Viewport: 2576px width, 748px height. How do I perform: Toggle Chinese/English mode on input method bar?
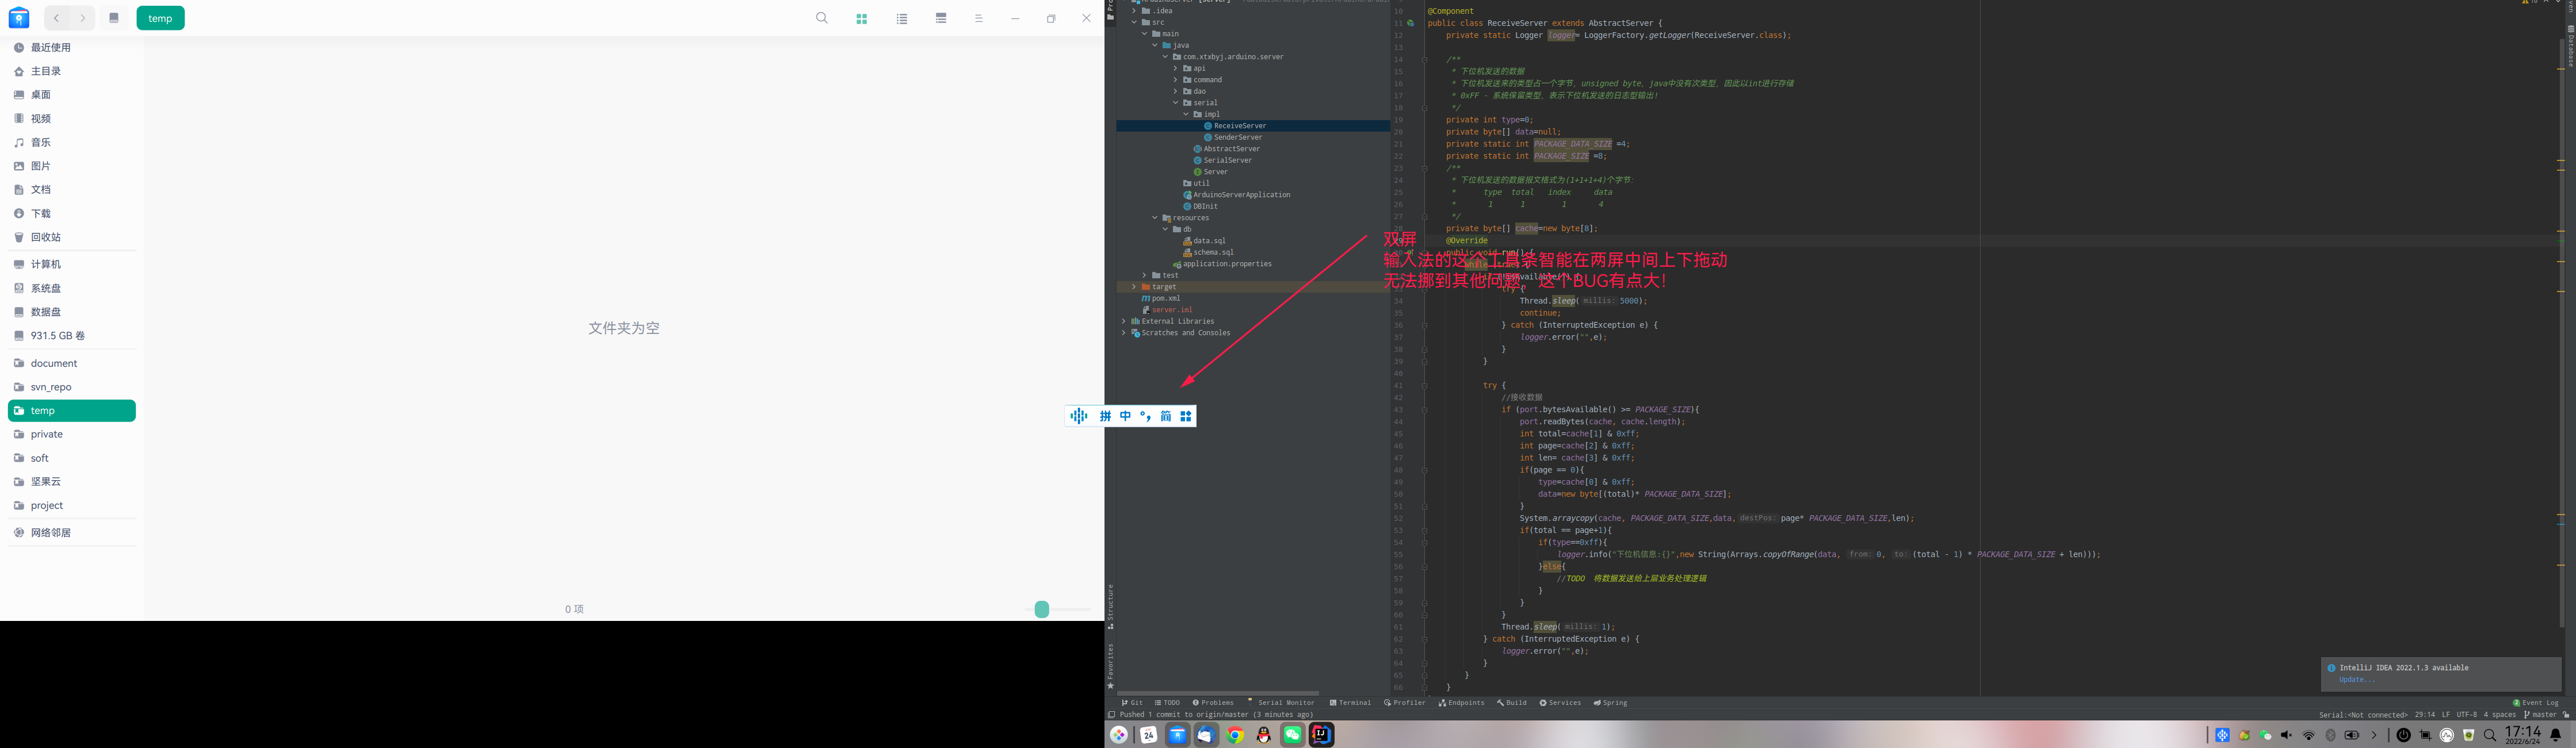[1125, 416]
